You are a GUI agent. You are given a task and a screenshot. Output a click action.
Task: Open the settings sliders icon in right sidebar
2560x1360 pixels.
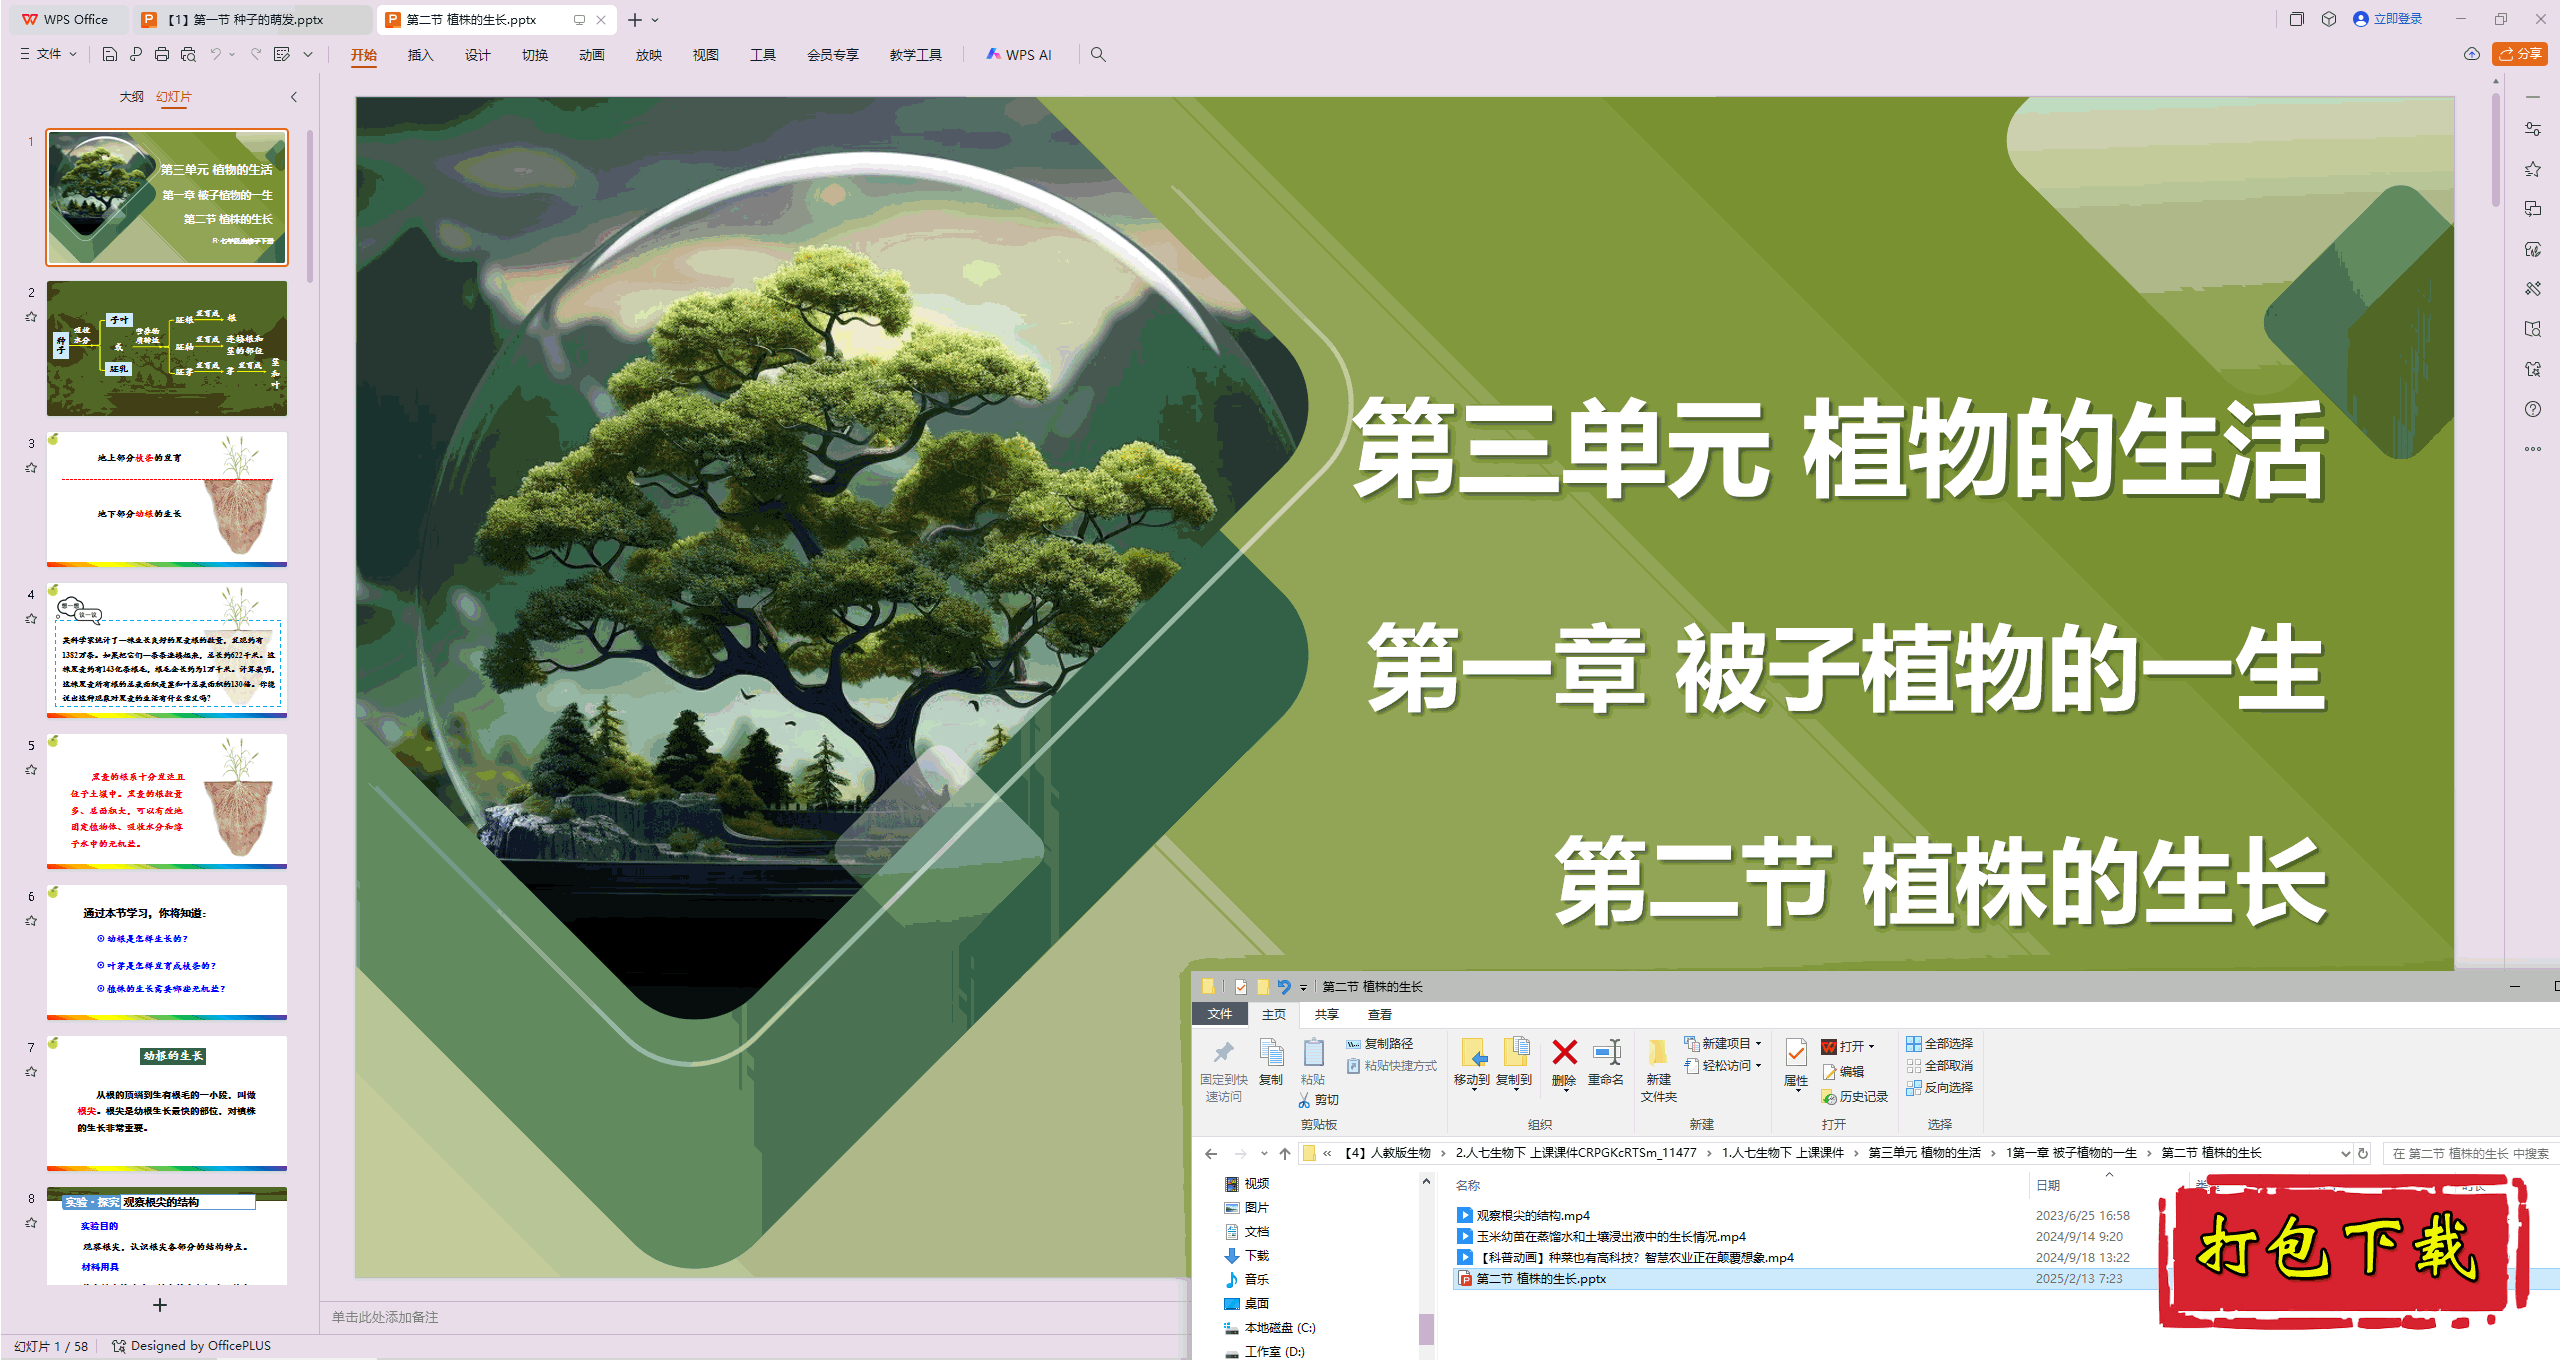2533,129
